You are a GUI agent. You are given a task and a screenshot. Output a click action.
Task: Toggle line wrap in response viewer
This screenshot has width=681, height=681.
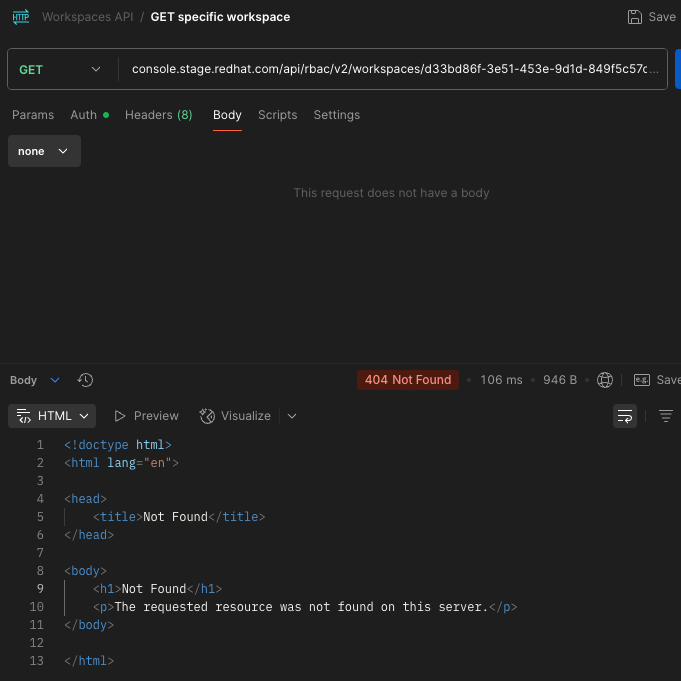(x=625, y=416)
